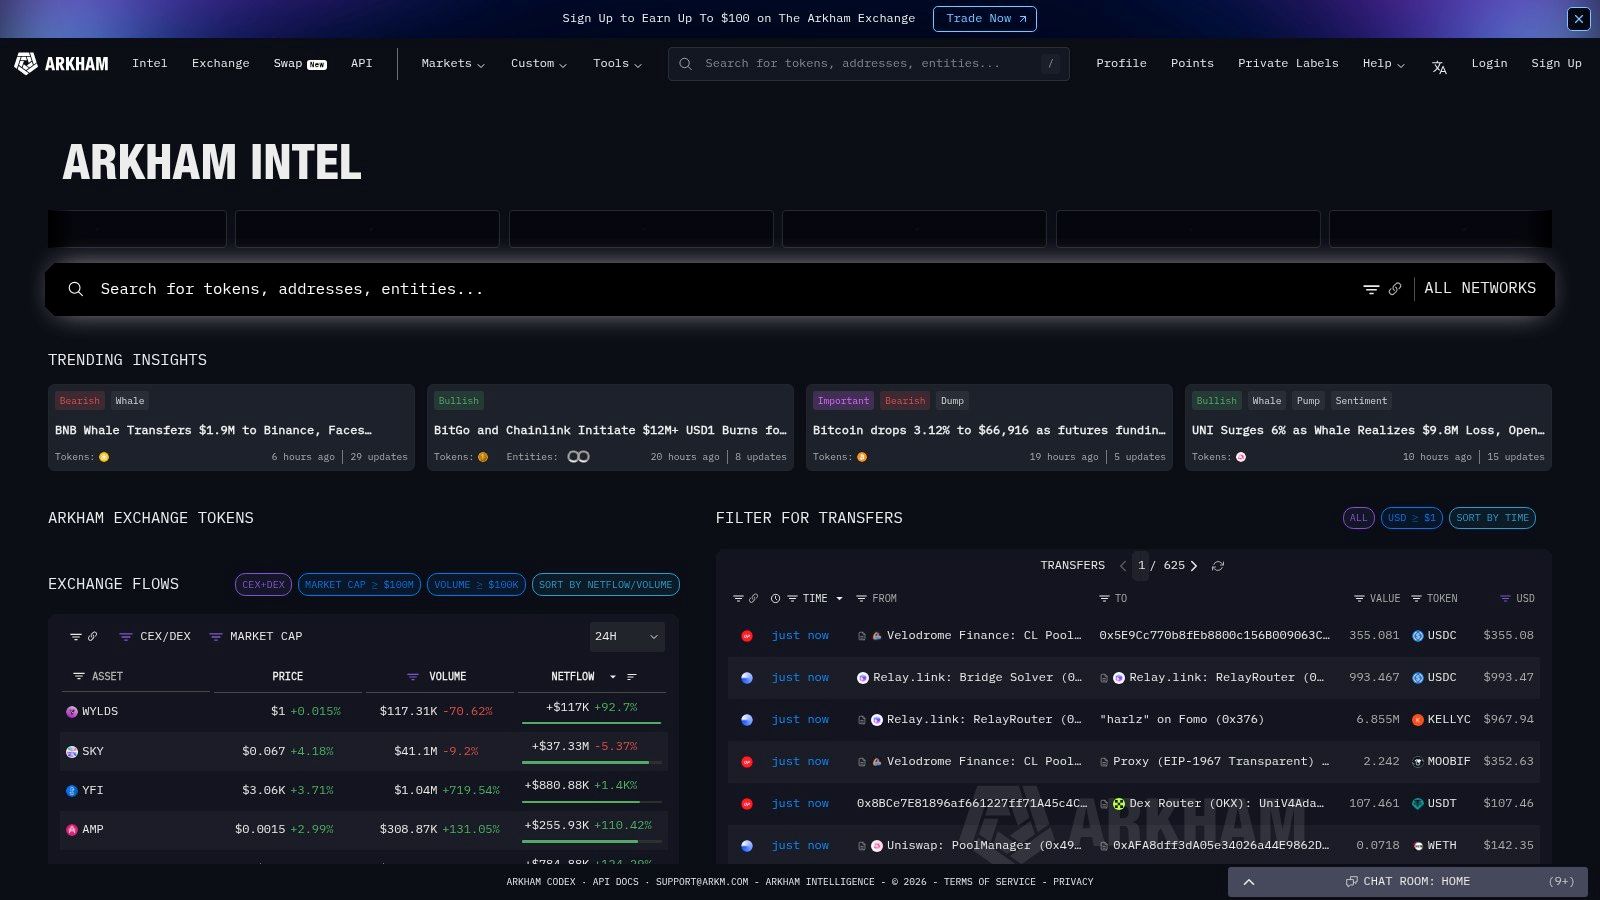The image size is (1600, 900).
Task: Click the YFI token icon
Action: (72, 791)
